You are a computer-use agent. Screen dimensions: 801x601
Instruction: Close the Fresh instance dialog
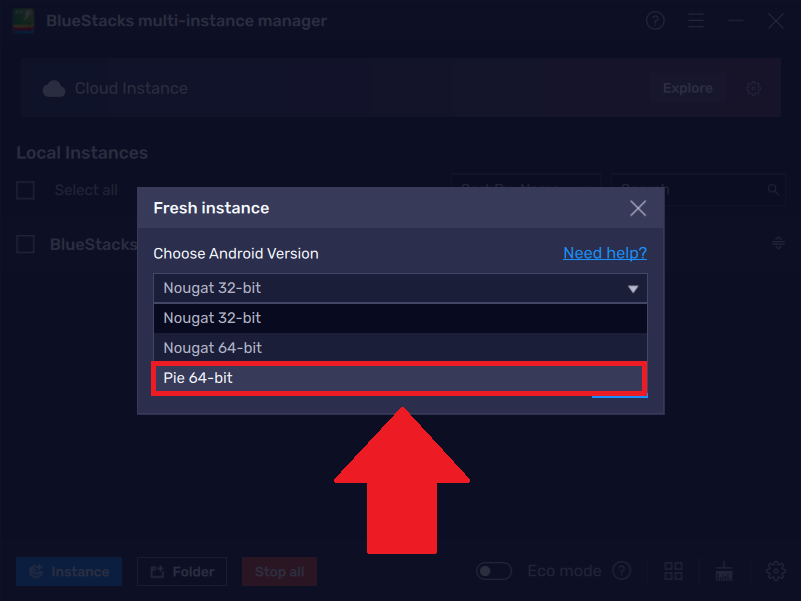click(638, 208)
